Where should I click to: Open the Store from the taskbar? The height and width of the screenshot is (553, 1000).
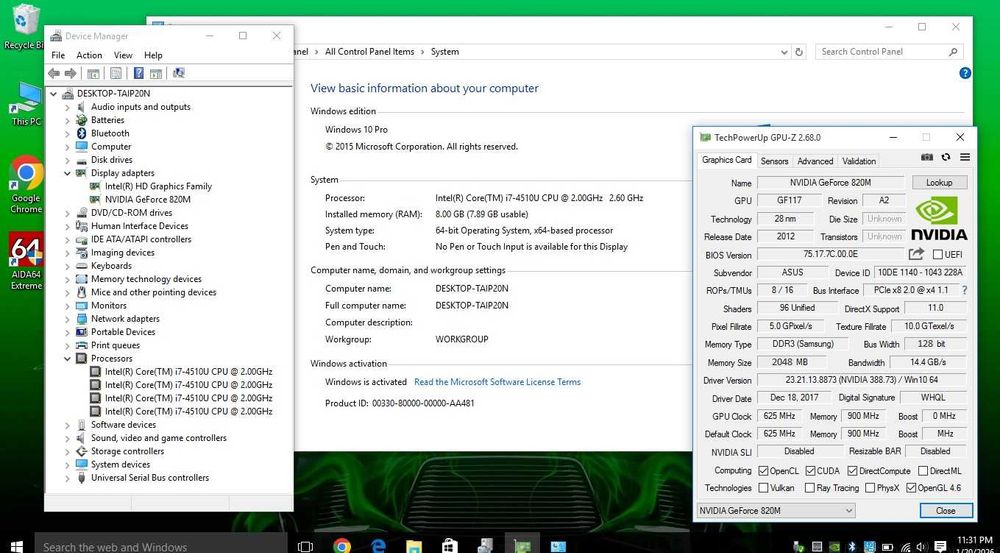(450, 546)
